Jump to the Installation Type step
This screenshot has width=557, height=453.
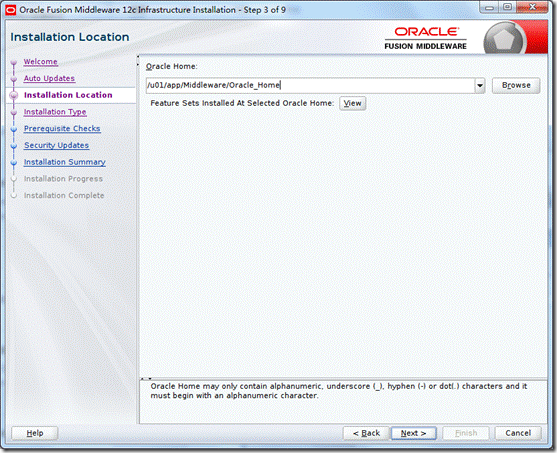55,112
